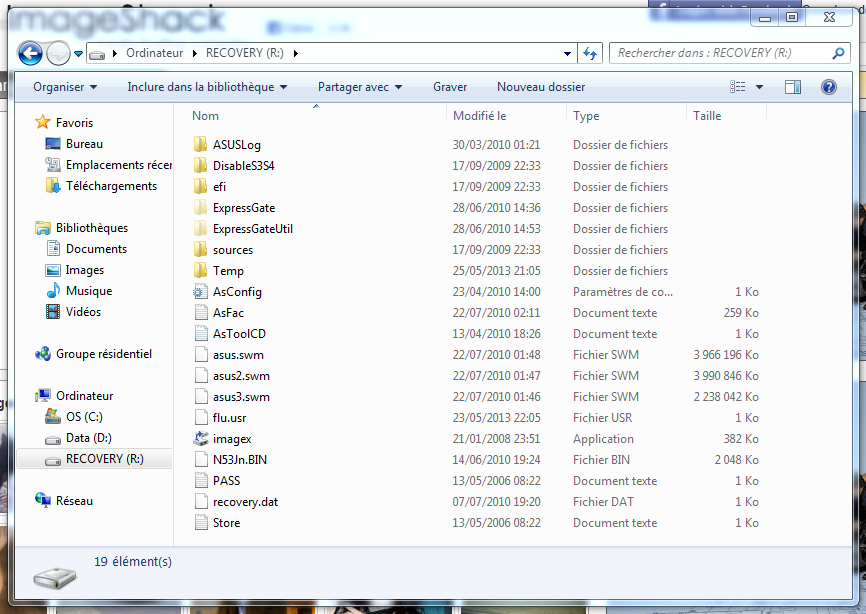Screen dimensions: 866x614
Task: Click the Nouveau dossier button
Action: pyautogui.click(x=540, y=87)
